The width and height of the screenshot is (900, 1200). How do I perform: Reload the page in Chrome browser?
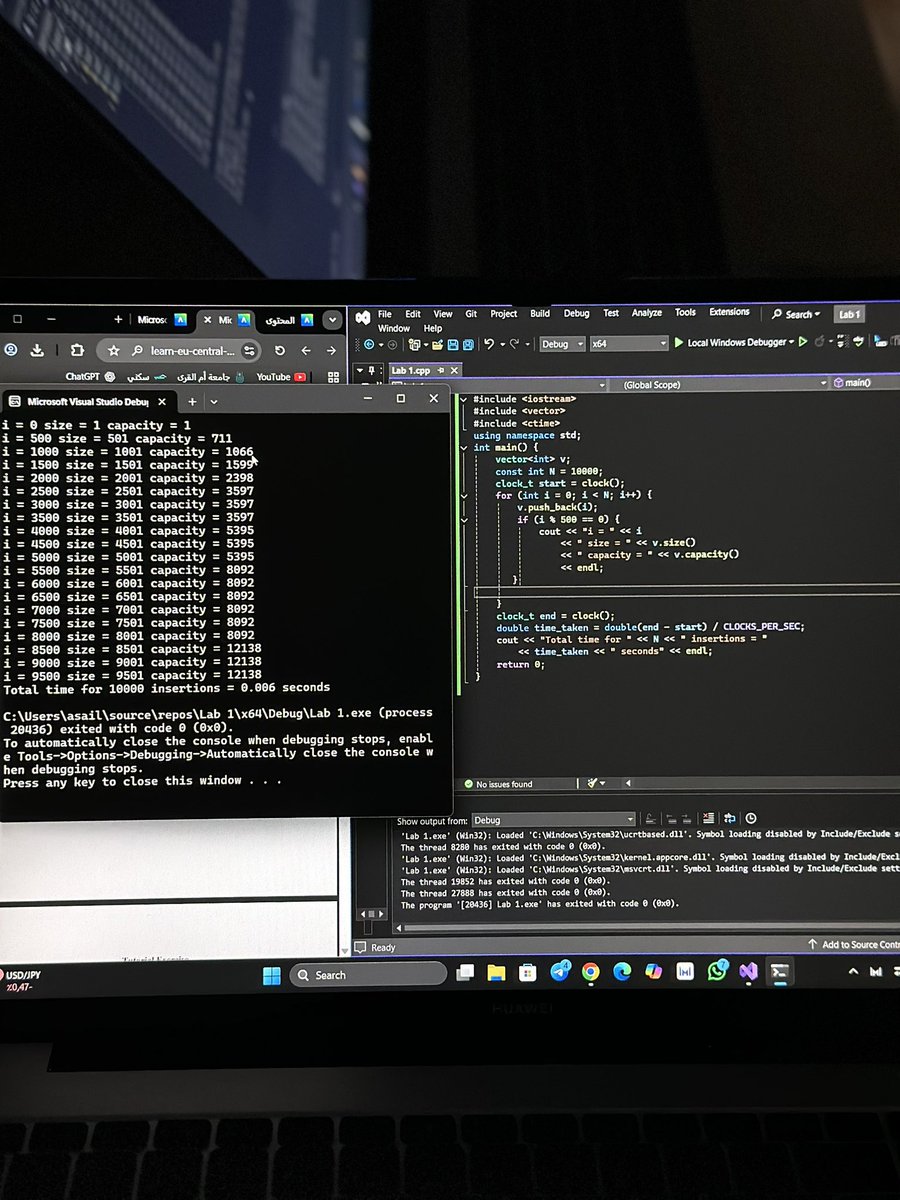point(280,351)
